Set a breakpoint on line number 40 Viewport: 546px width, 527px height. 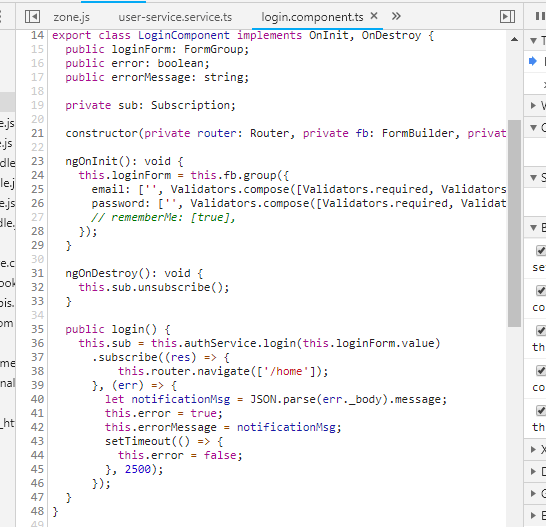tap(37, 399)
